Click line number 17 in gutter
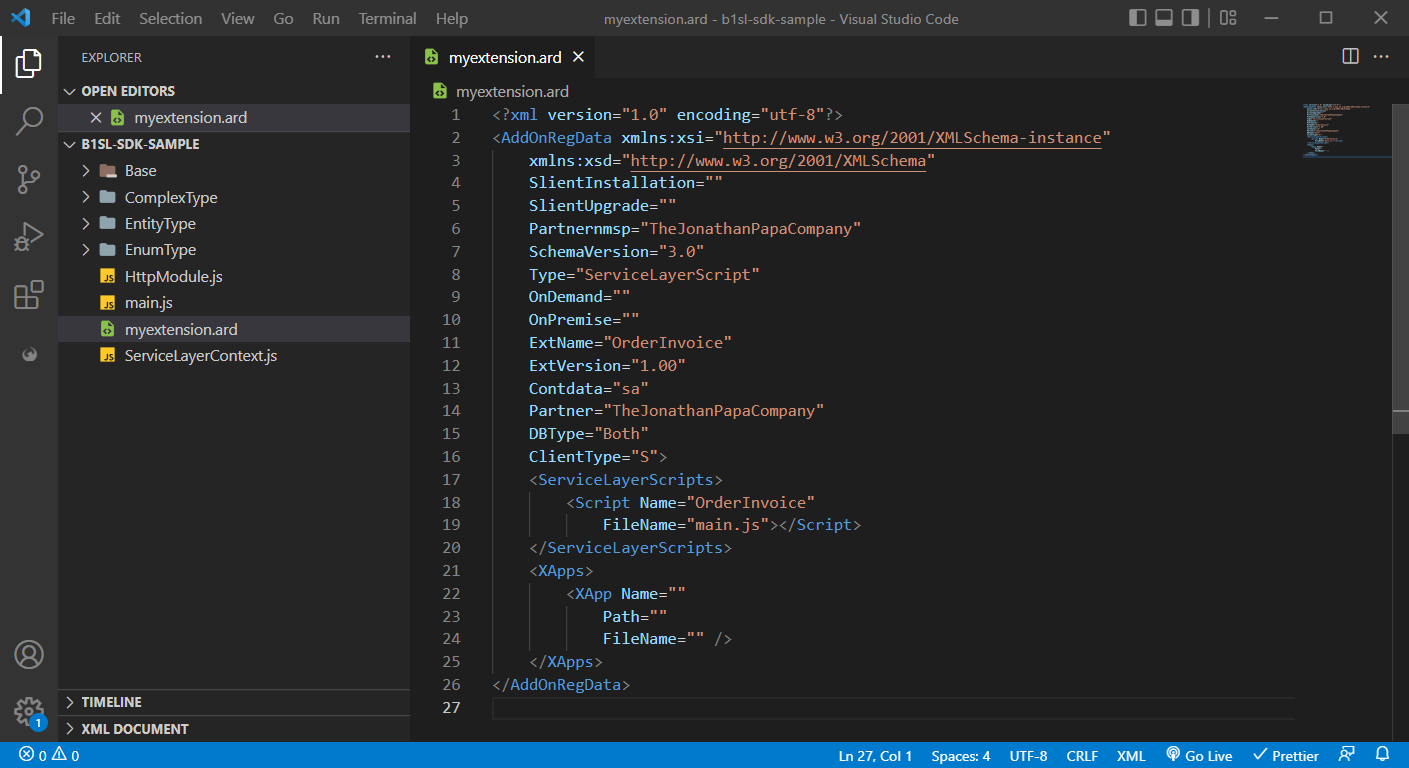 pyautogui.click(x=450, y=479)
